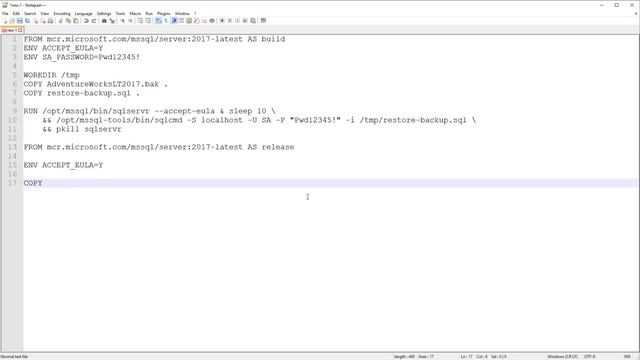Open the Run menu
Screen dimensions: 640x360
(x=149, y=13)
